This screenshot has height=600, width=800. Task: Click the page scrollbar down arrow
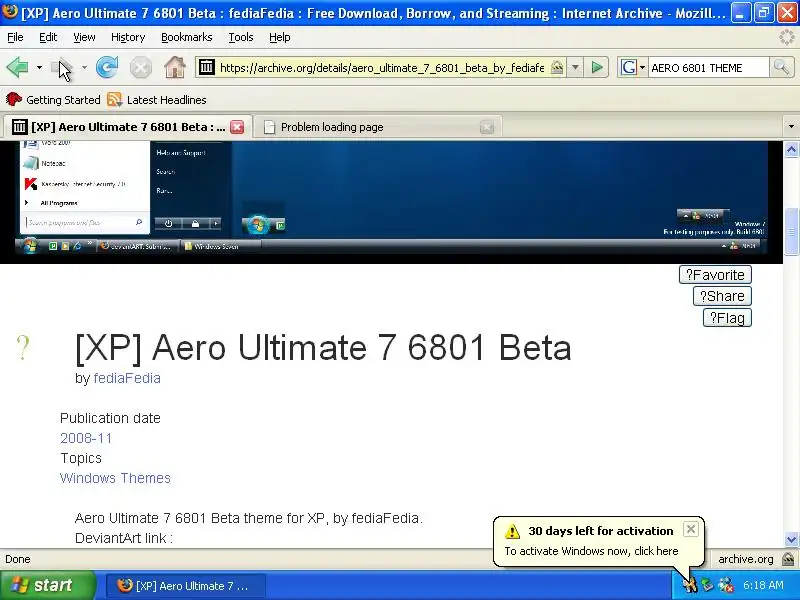pyautogui.click(x=791, y=539)
